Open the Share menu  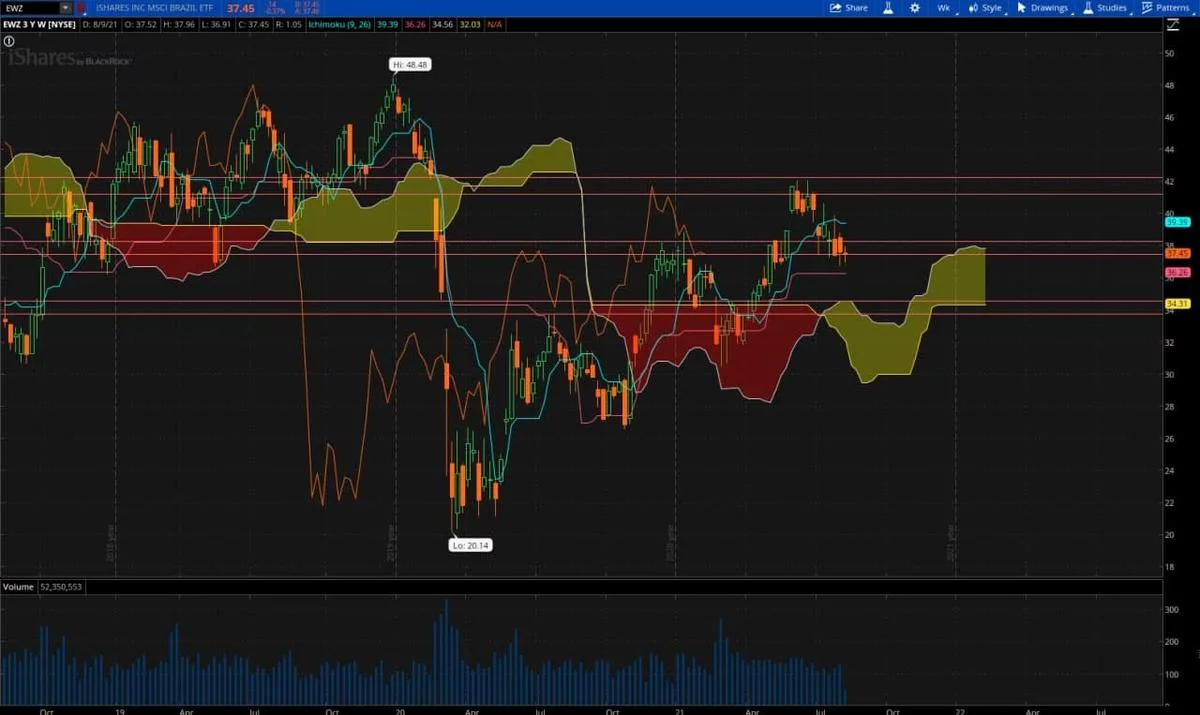849,7
